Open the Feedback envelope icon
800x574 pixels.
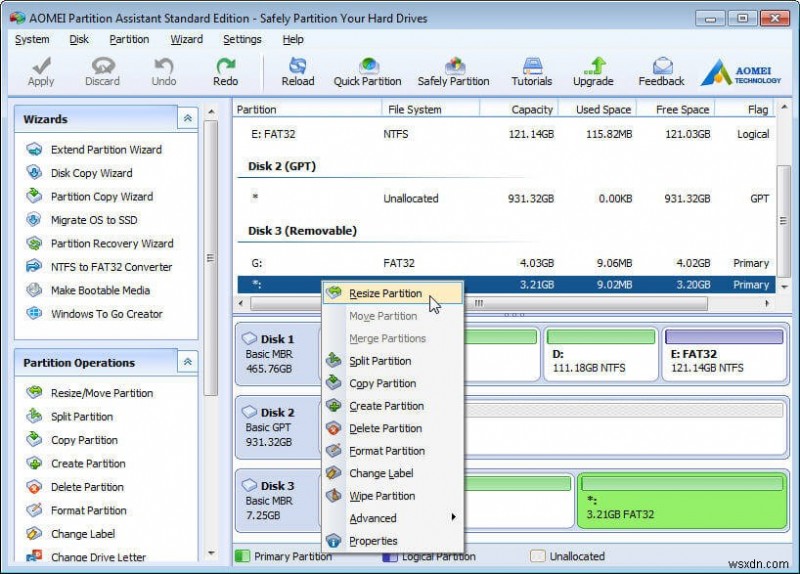point(661,71)
